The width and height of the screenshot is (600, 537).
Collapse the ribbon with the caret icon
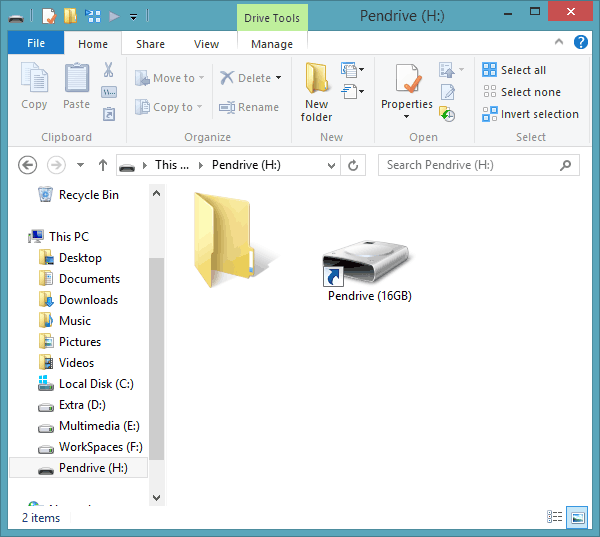559,41
